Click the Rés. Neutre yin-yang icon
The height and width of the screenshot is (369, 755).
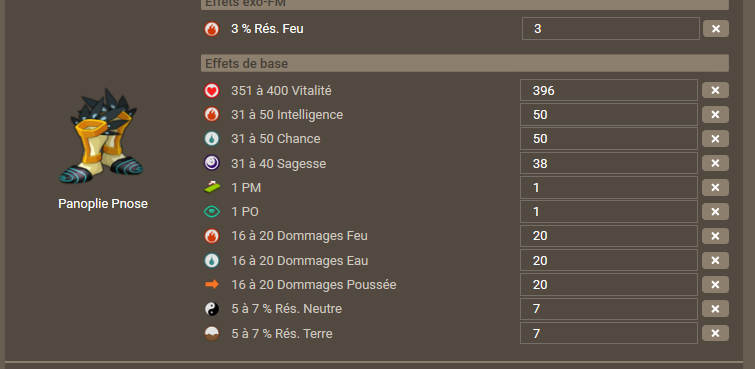(211, 309)
